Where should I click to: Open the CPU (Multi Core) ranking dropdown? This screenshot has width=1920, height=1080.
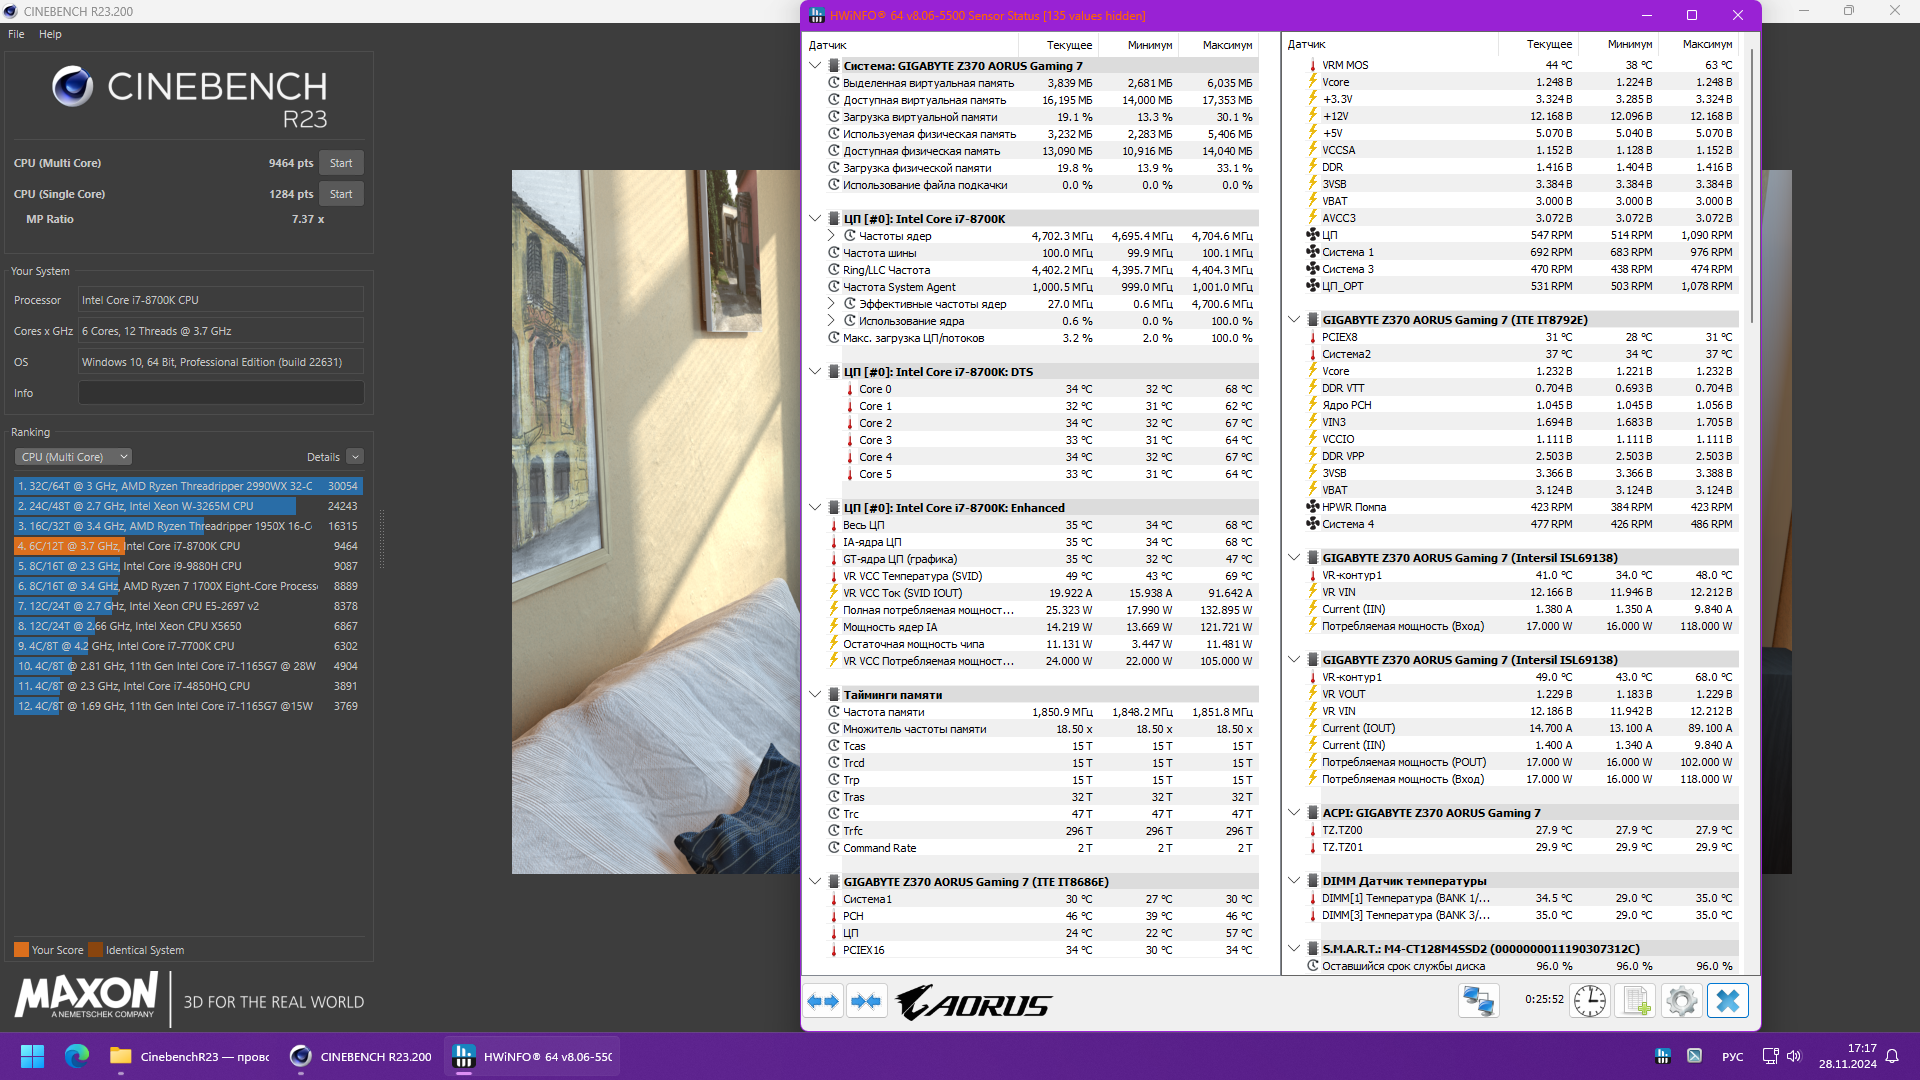[x=73, y=457]
